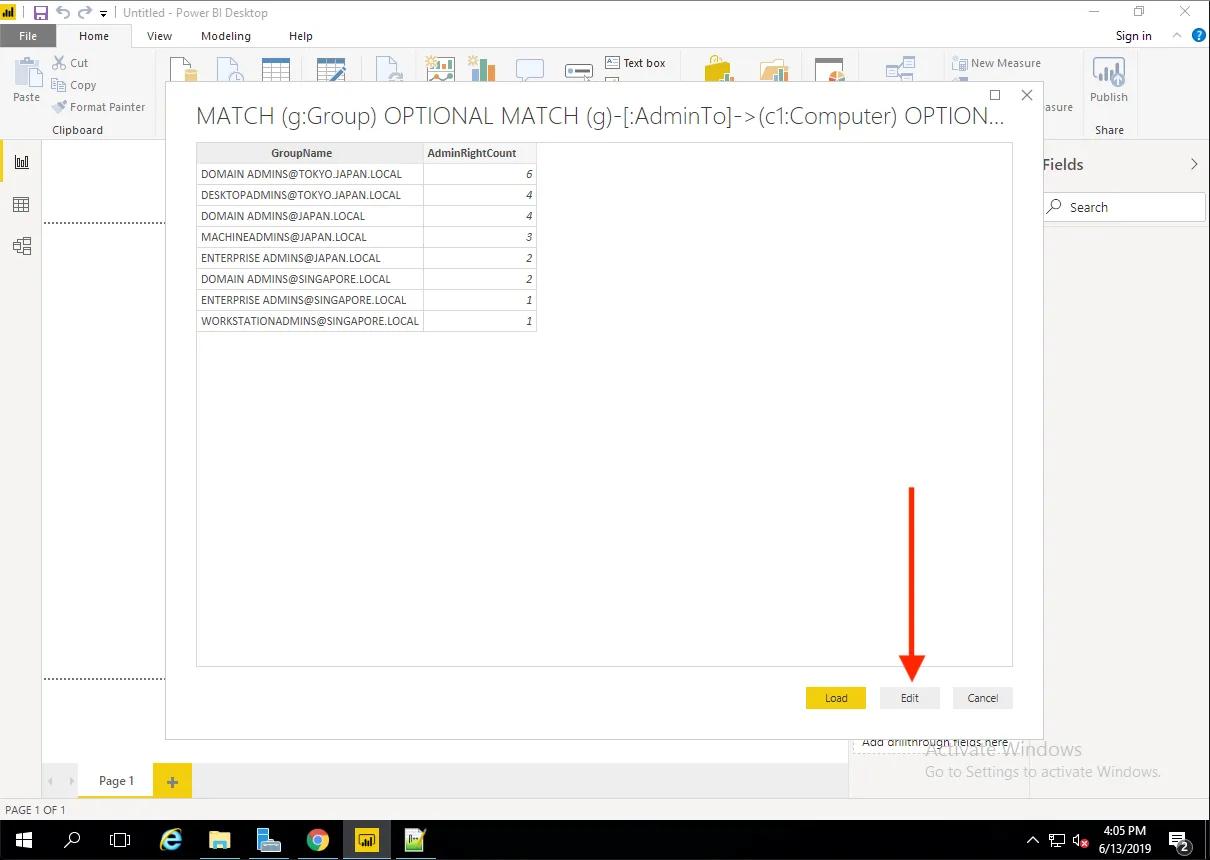Select the Page 1 tab
1210x860 pixels.
click(116, 781)
